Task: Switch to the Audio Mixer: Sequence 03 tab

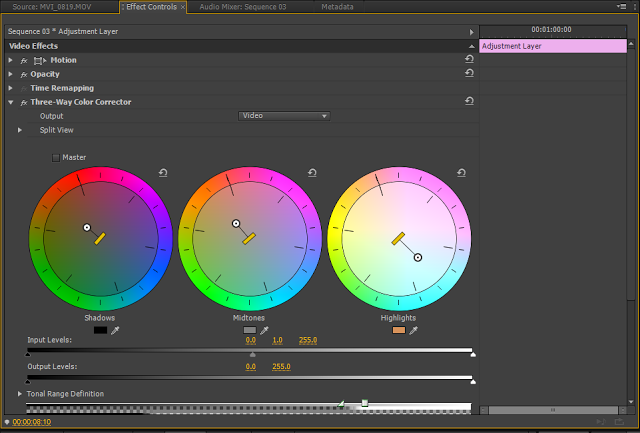Action: pos(243,7)
